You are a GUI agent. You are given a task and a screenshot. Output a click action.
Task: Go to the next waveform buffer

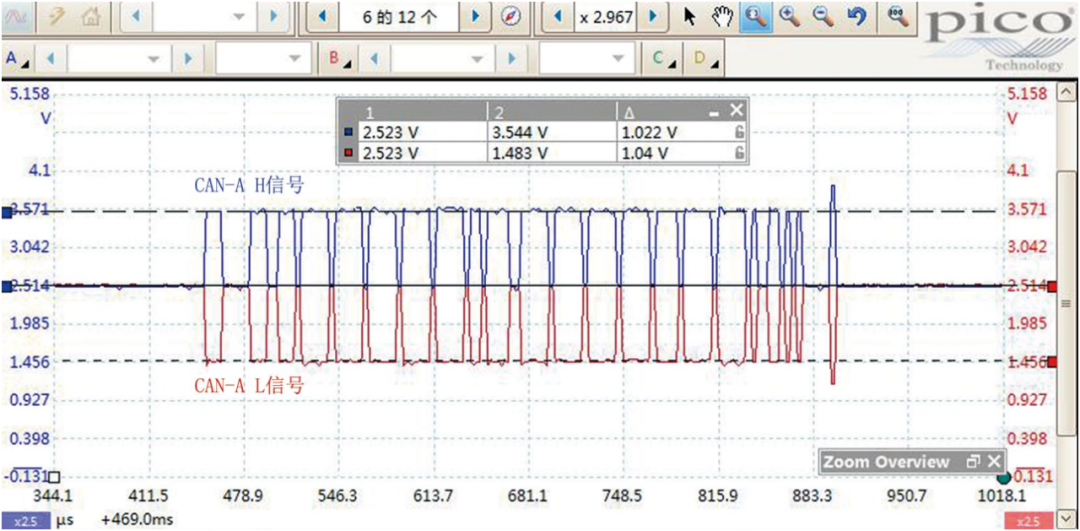(476, 17)
